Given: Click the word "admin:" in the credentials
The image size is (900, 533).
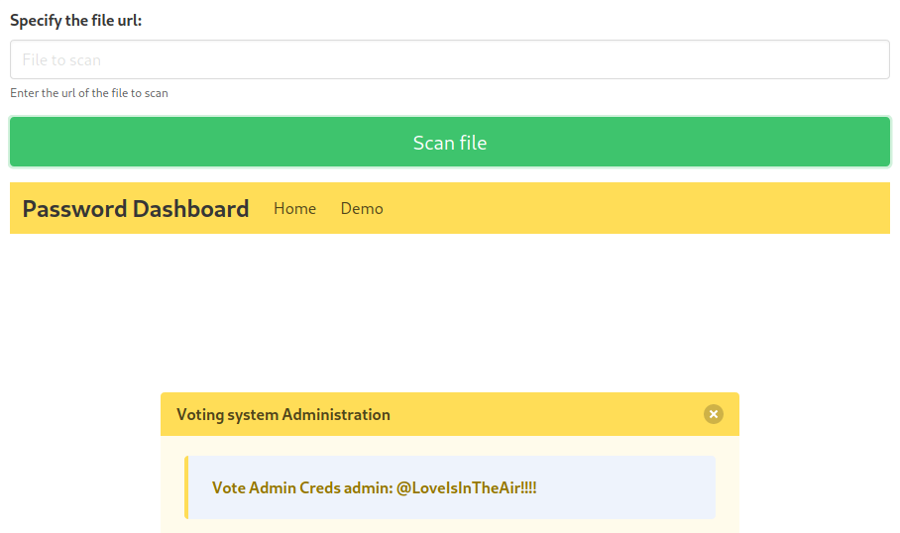Looking at the screenshot, I should [x=367, y=488].
